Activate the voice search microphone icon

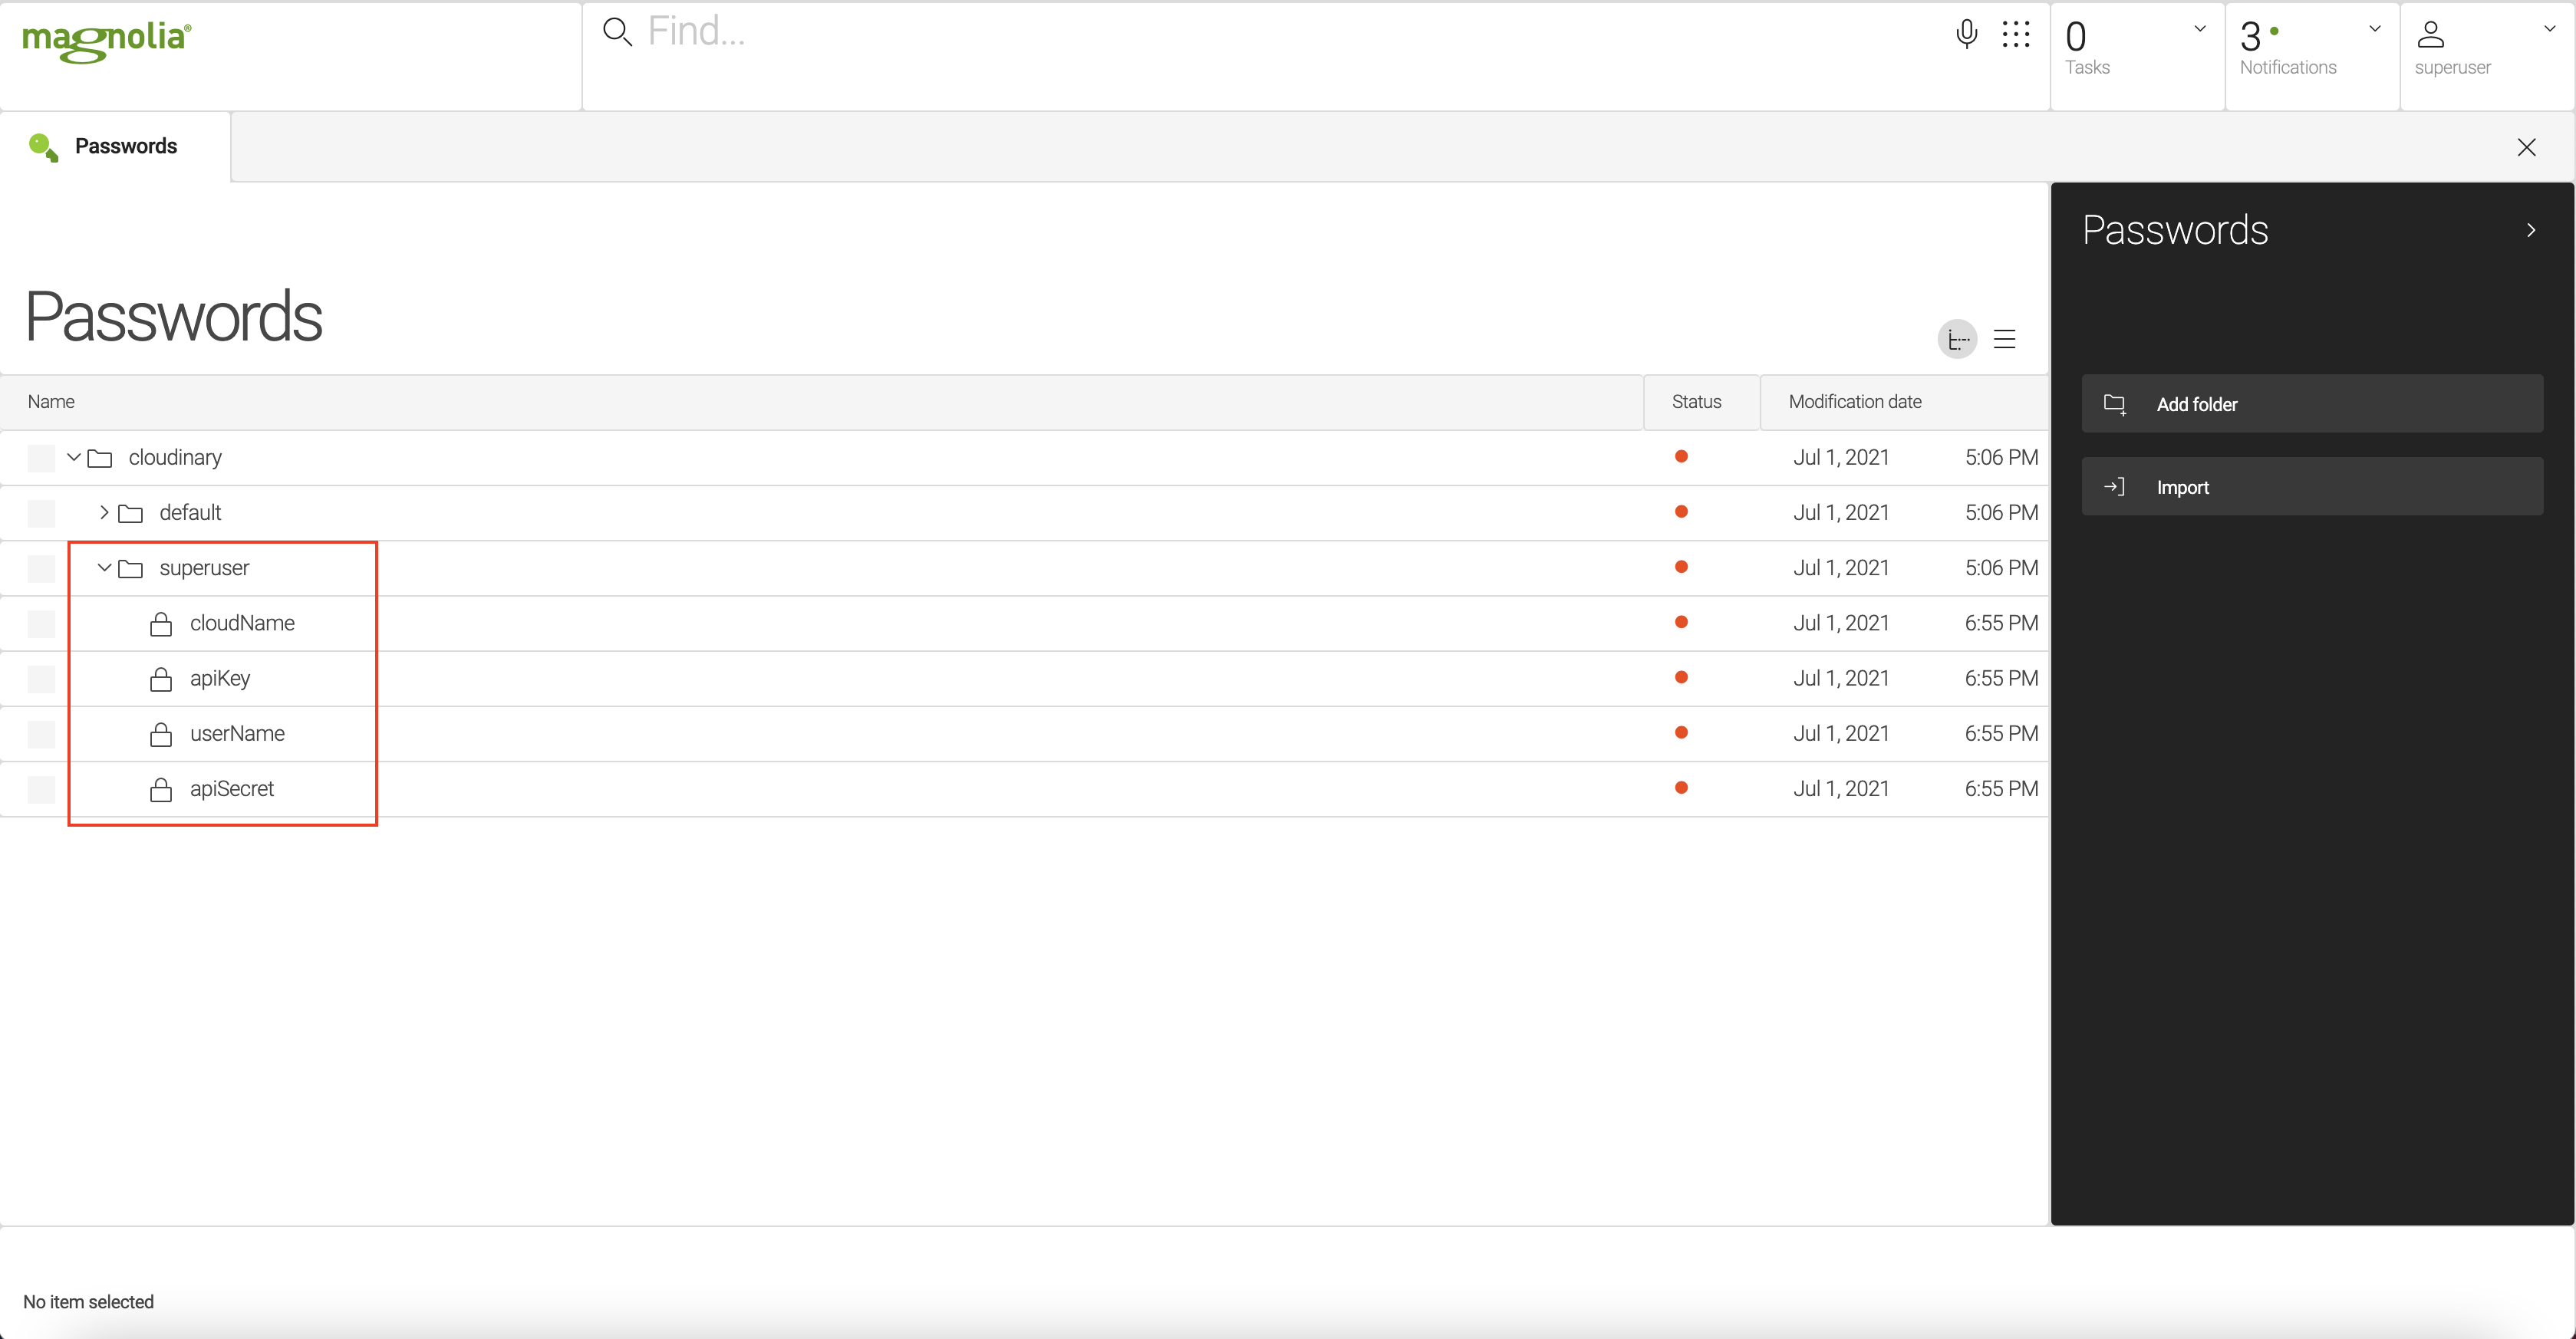tap(1966, 34)
